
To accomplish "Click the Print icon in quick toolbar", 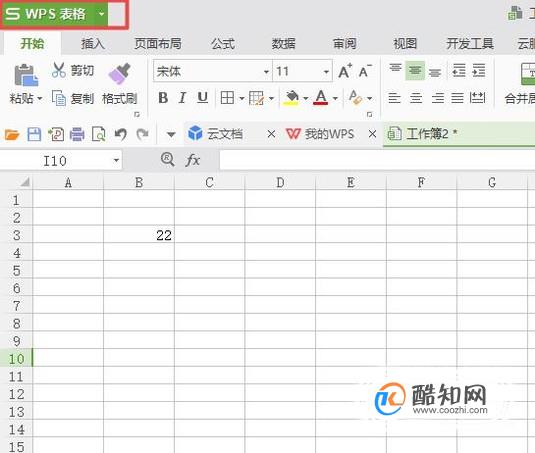I will [x=77, y=134].
